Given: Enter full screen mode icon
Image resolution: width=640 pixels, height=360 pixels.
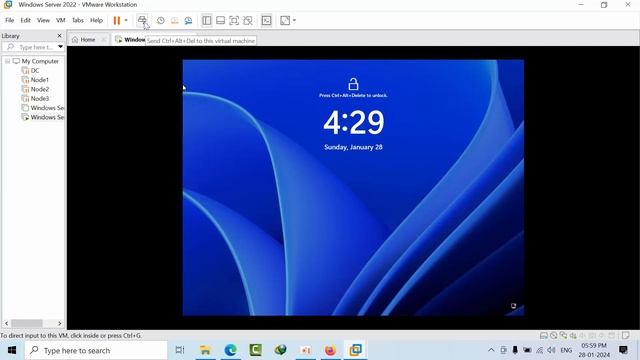Looking at the screenshot, I should (x=234, y=20).
